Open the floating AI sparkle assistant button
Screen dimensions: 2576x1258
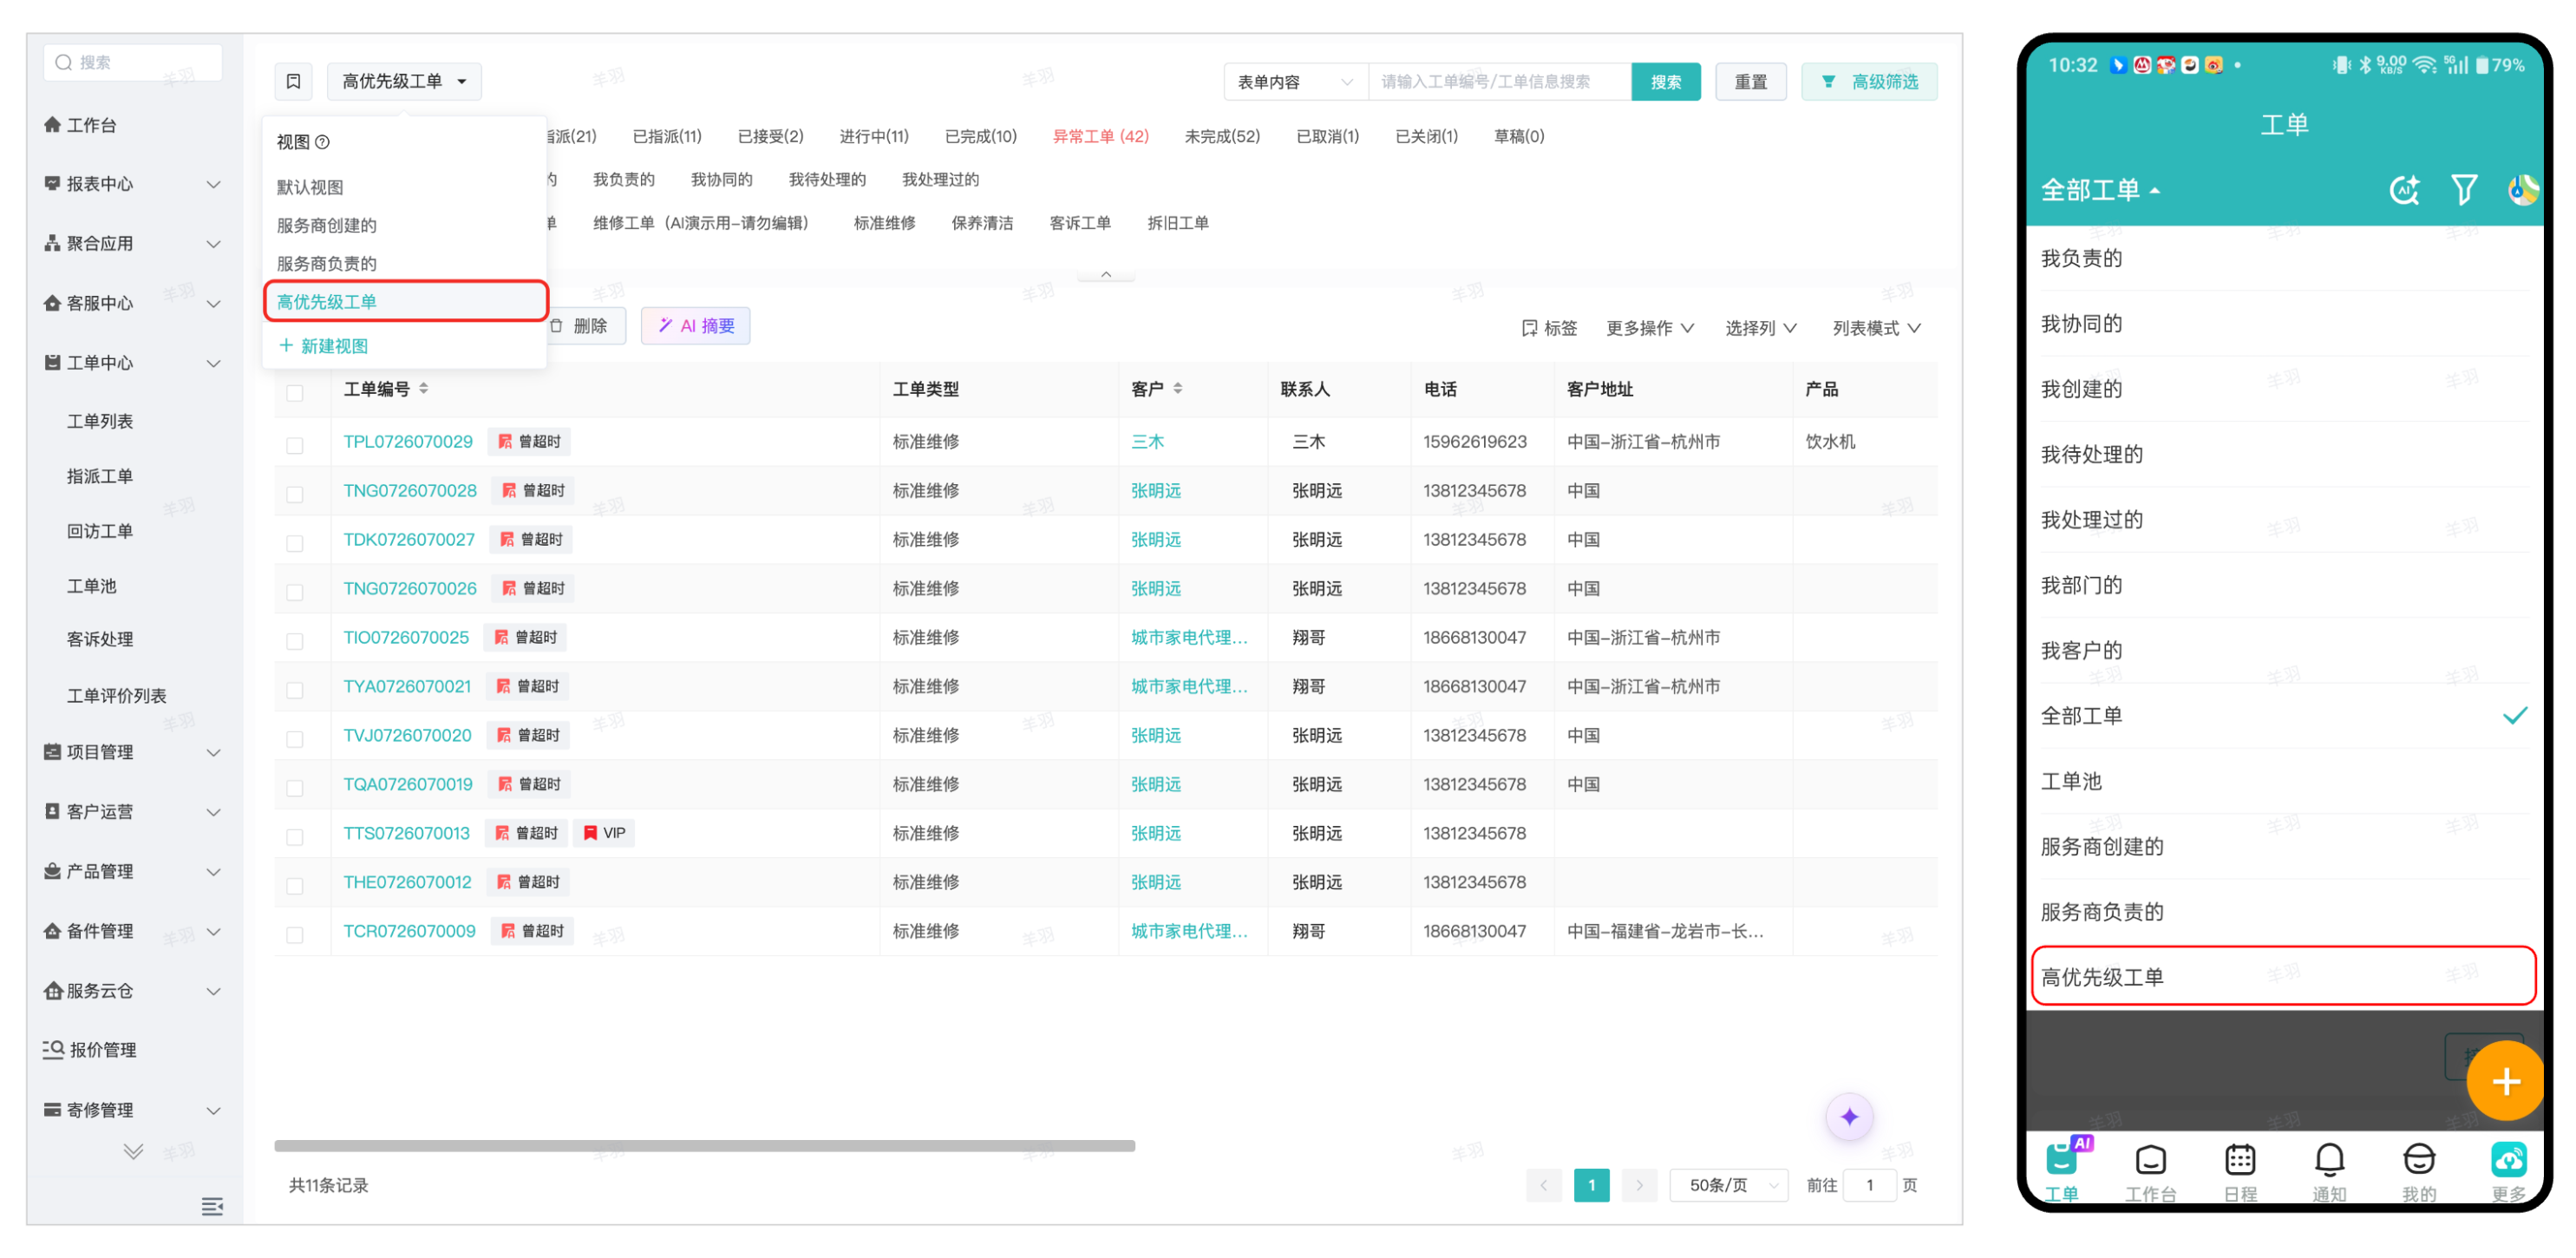coord(1849,1116)
